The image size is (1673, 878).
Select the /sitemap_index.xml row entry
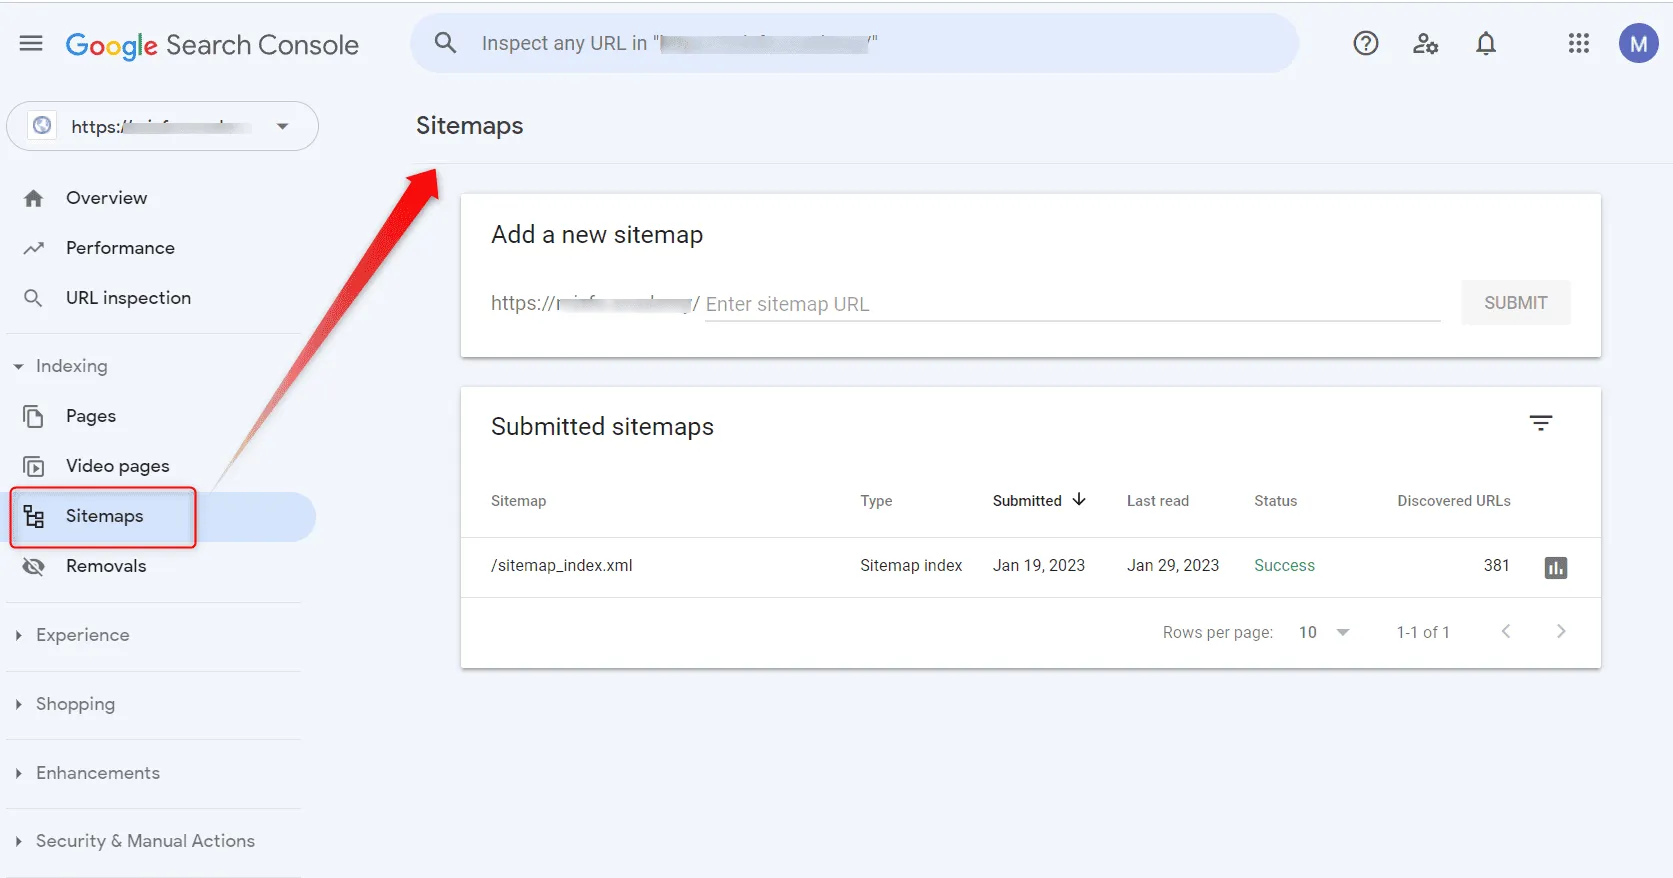[x=562, y=565]
